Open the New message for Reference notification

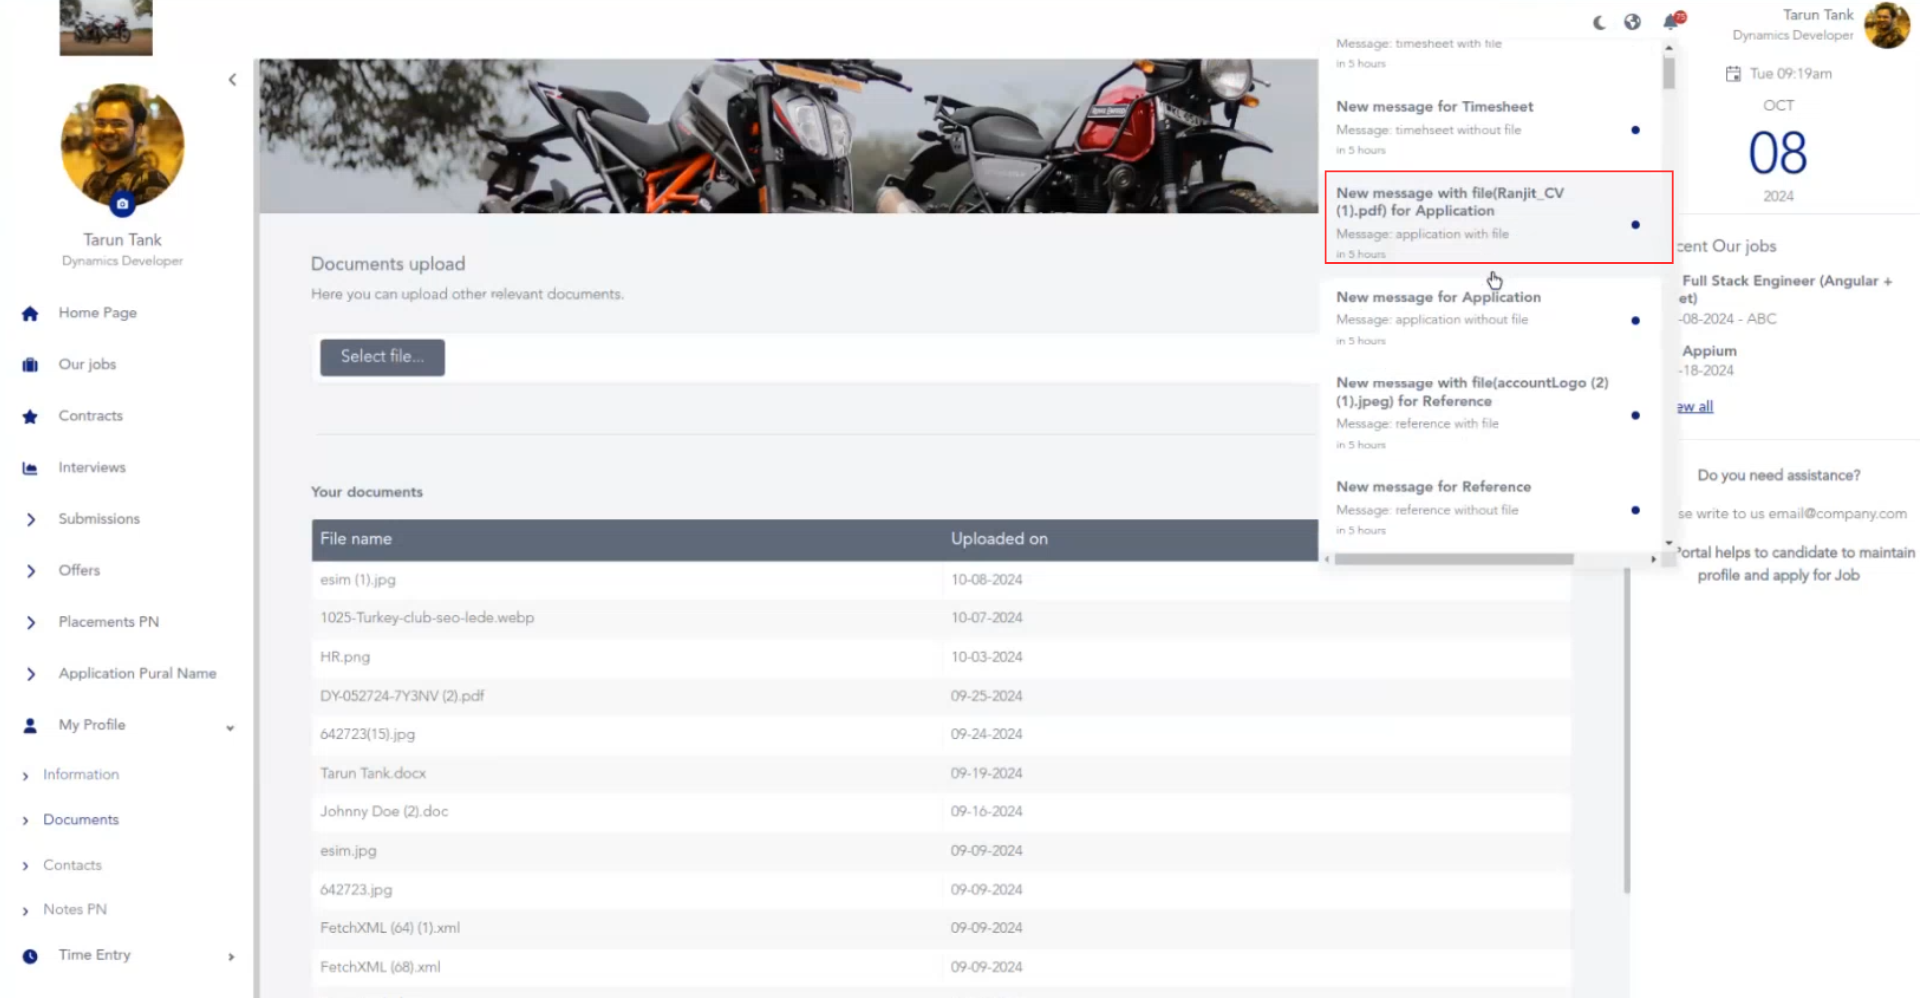[x=1490, y=508]
